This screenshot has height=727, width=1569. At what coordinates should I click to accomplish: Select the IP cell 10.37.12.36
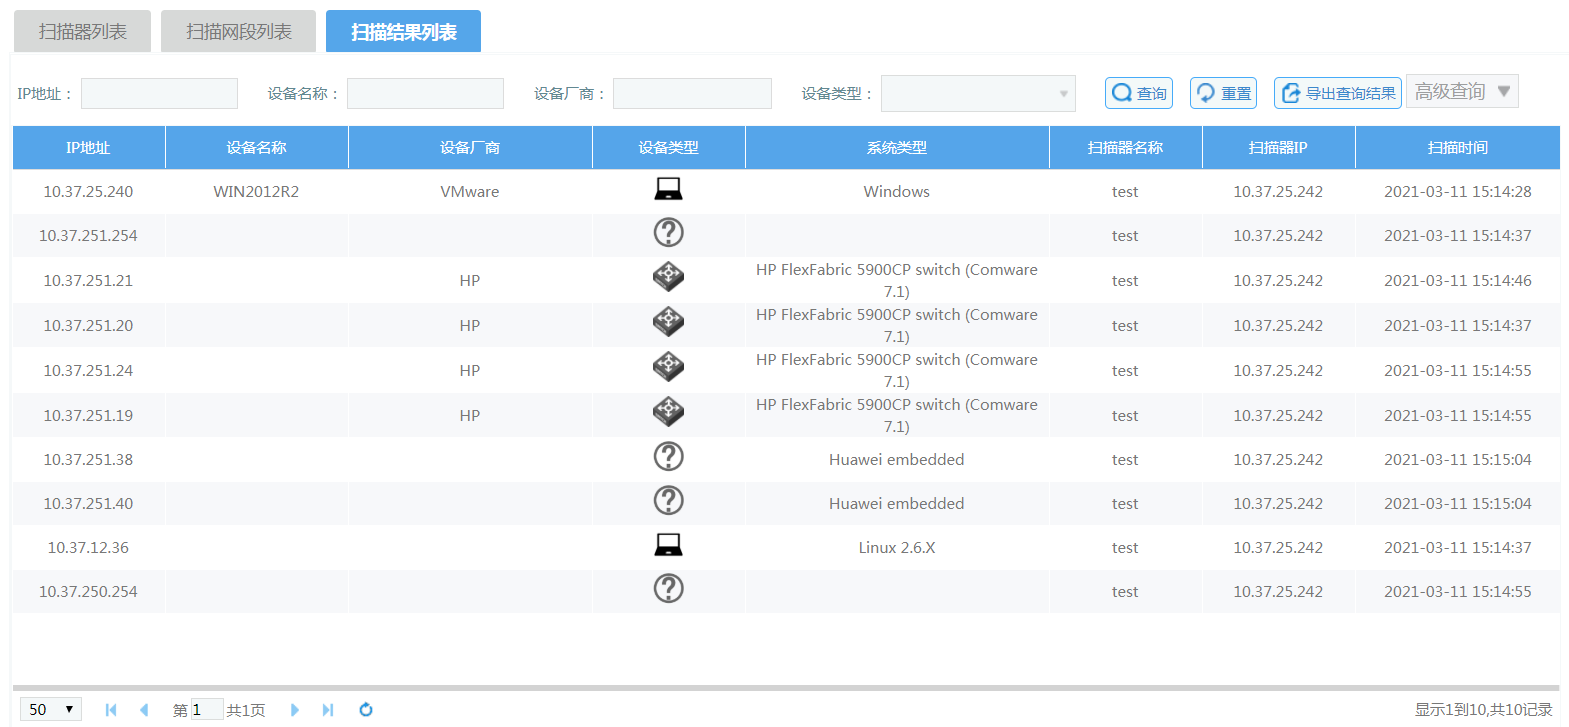88,548
